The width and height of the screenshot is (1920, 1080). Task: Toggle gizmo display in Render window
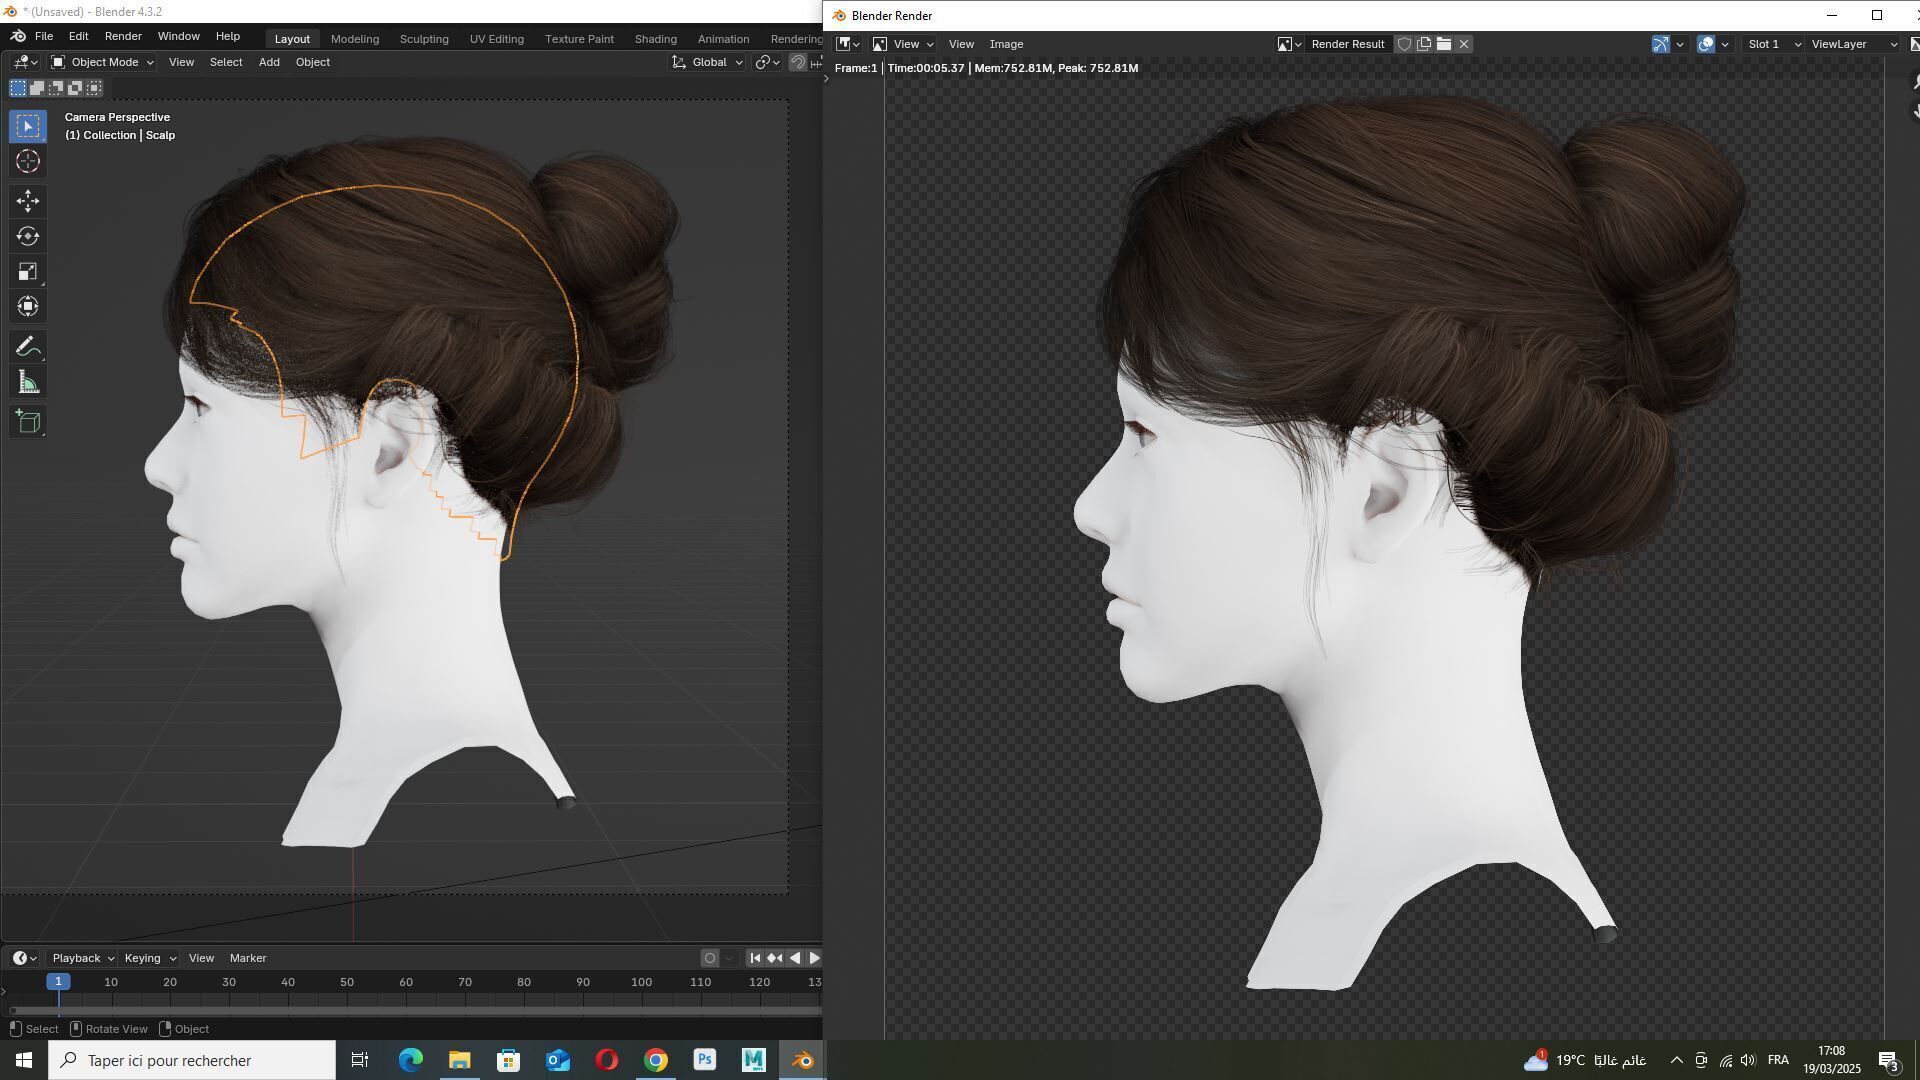pos(1660,44)
